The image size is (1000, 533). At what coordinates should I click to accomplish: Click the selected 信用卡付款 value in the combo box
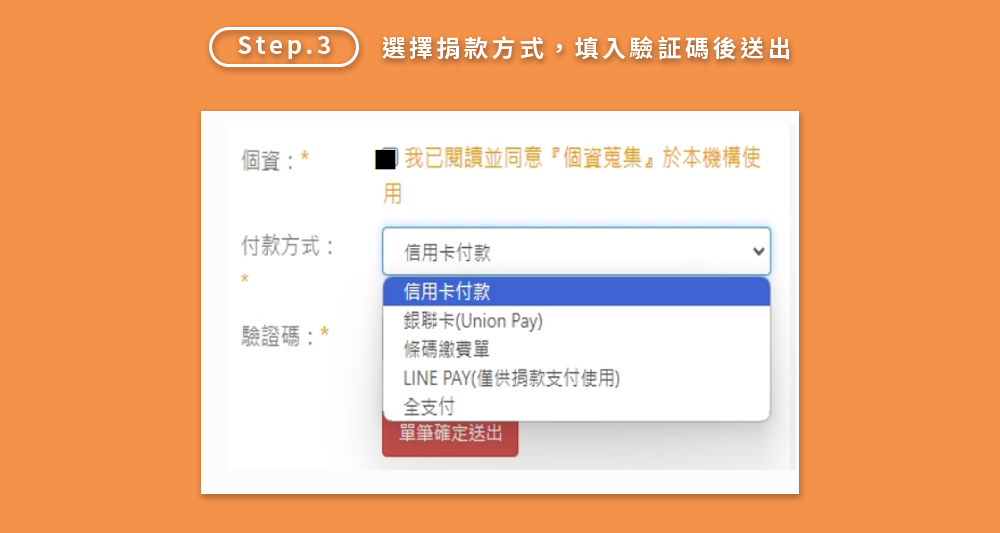(x=447, y=252)
